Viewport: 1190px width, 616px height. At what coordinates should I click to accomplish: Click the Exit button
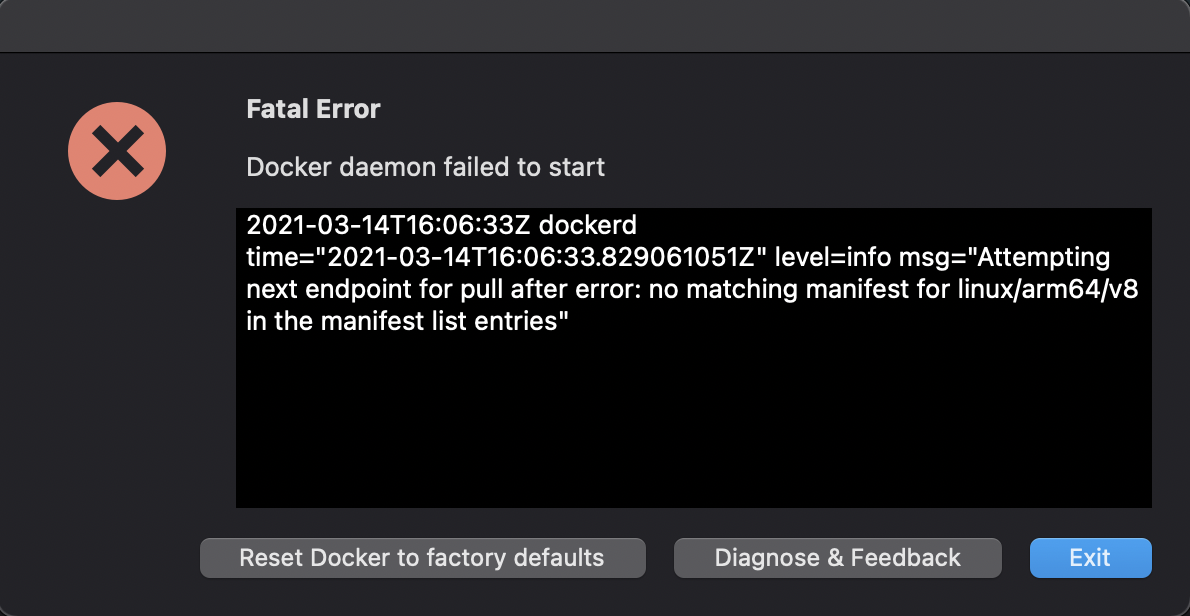pos(1090,558)
